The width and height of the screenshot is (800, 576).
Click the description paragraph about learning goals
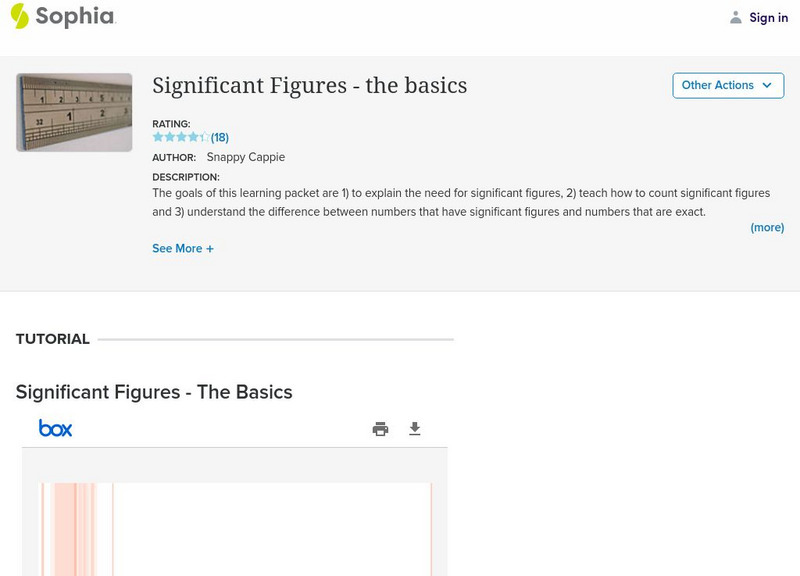(x=460, y=202)
